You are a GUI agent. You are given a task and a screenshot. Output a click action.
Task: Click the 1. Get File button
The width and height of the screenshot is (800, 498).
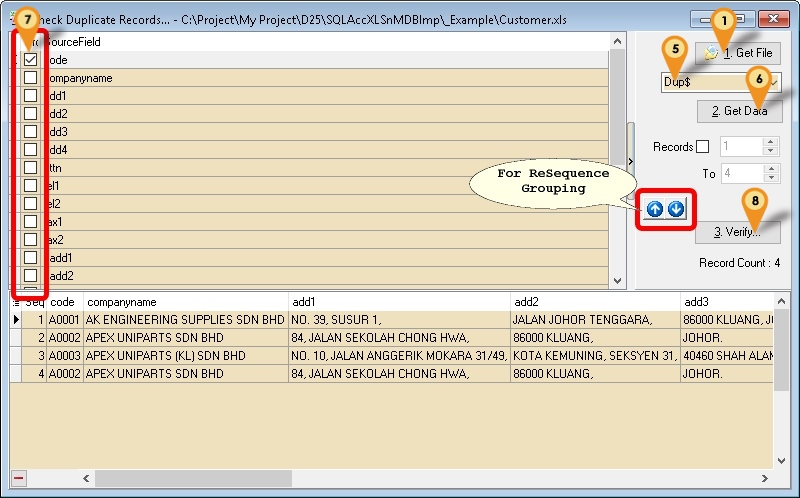[738, 53]
